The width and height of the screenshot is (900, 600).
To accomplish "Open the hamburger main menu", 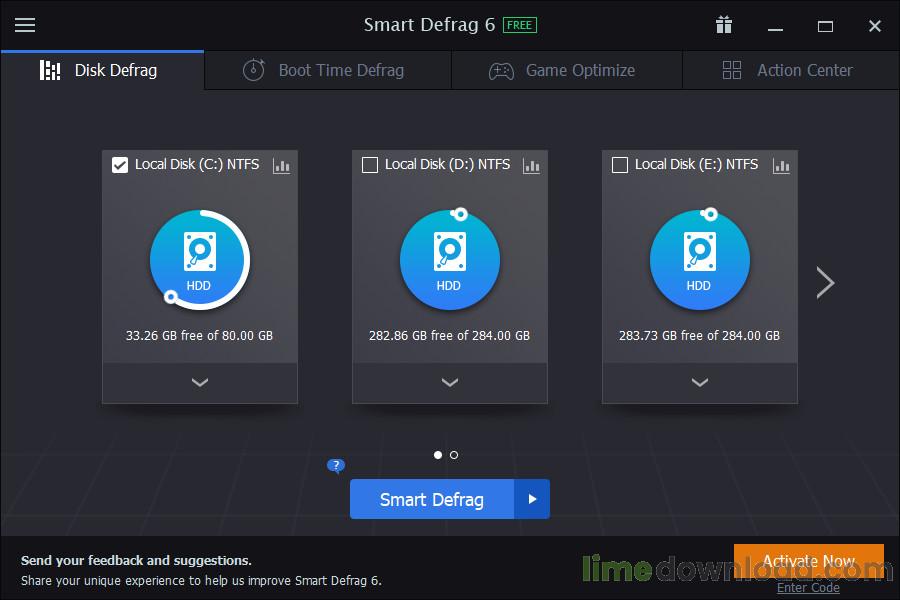I will pos(24,25).
